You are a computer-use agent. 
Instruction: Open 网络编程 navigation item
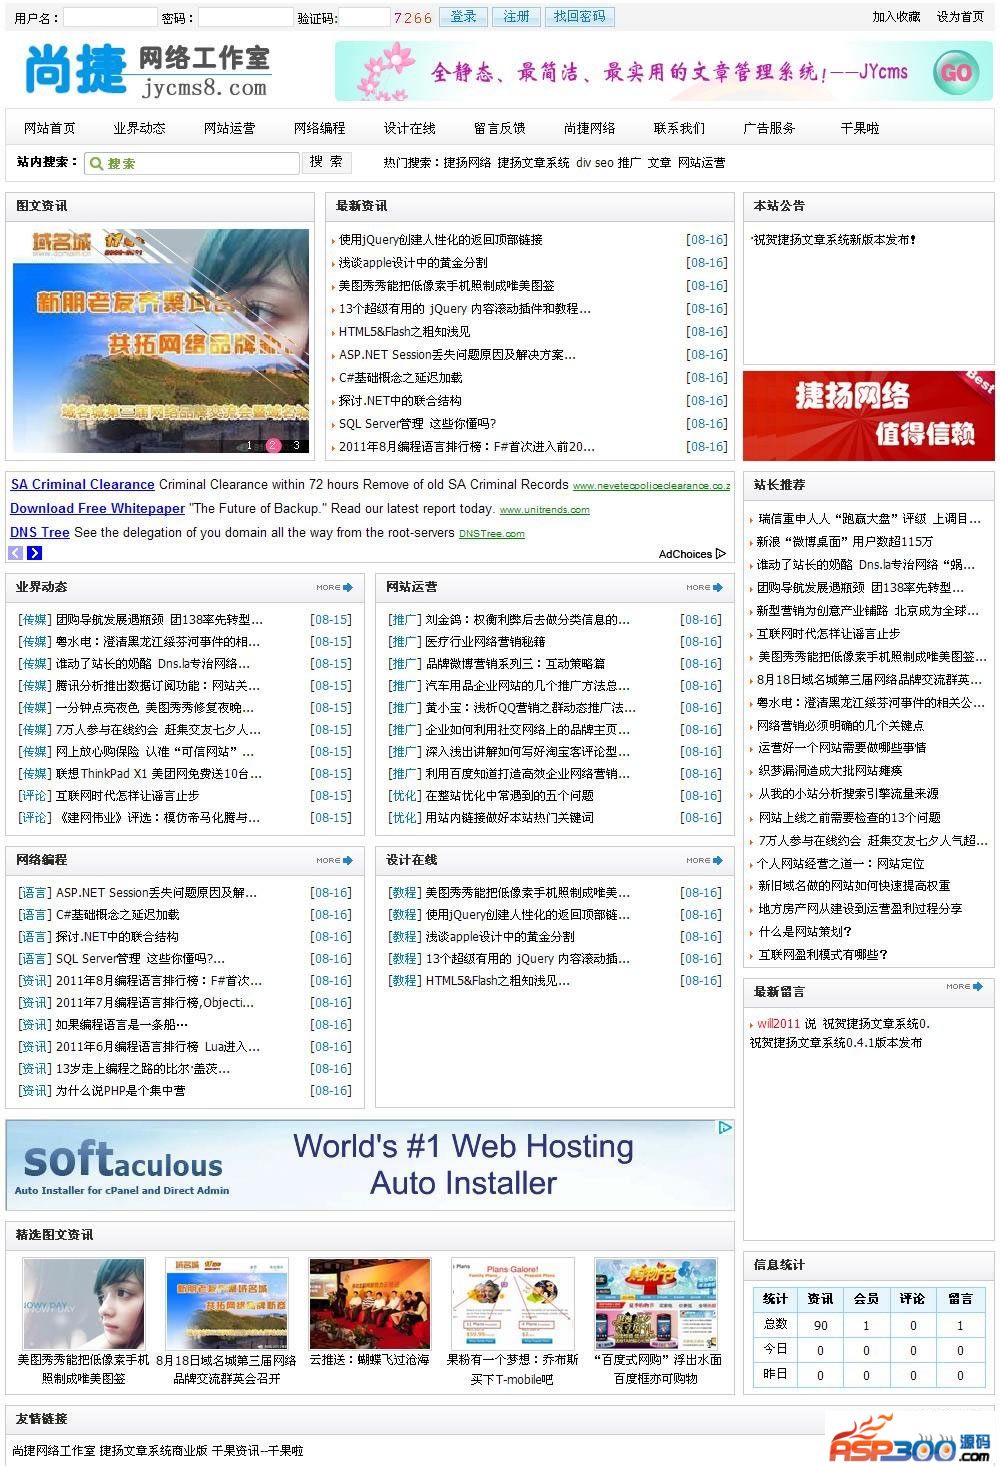[x=319, y=128]
